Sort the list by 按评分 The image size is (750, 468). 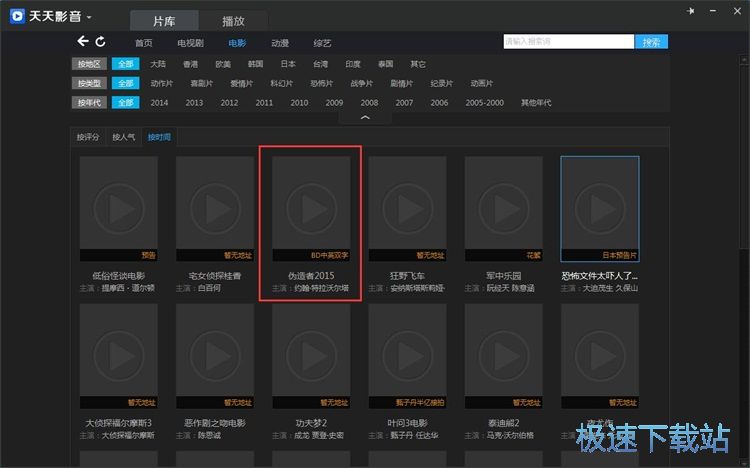[88, 137]
